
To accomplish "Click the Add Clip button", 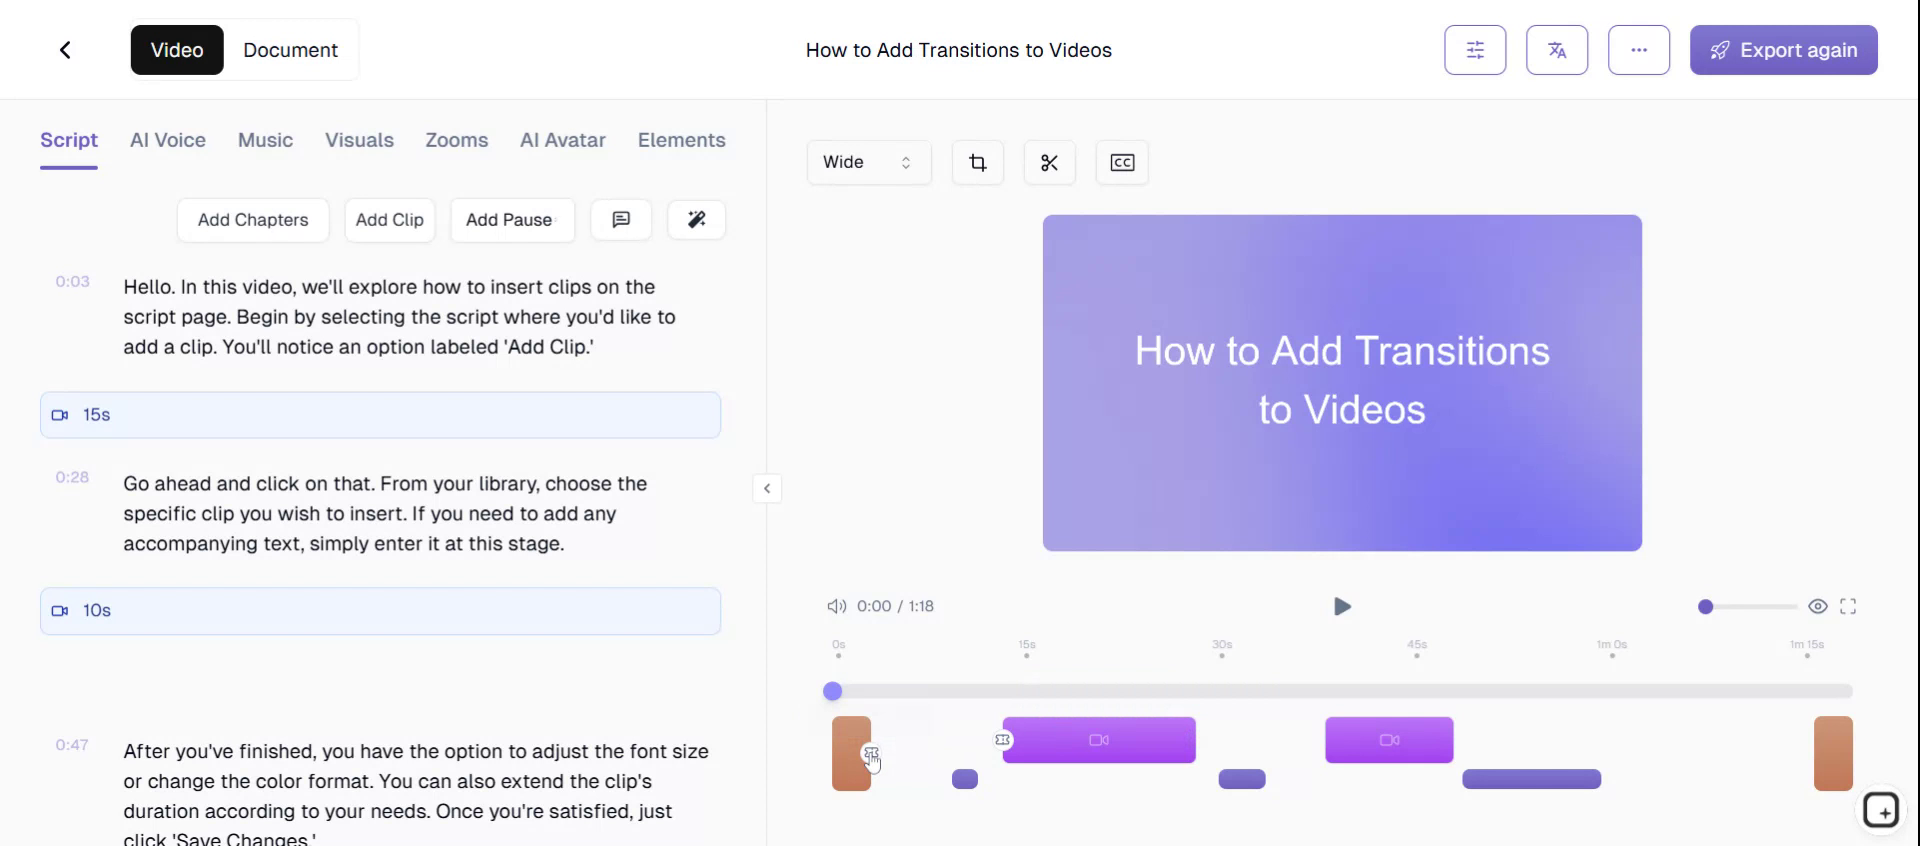I will coord(390,220).
